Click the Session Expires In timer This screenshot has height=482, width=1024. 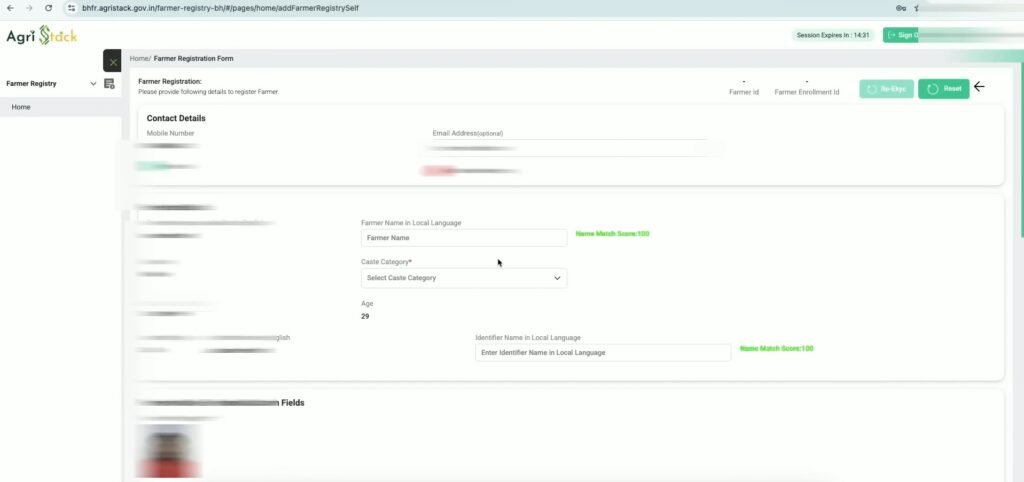833,35
